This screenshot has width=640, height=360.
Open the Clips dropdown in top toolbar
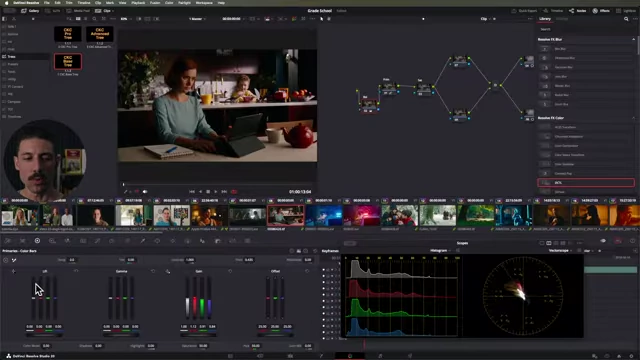(x=105, y=11)
